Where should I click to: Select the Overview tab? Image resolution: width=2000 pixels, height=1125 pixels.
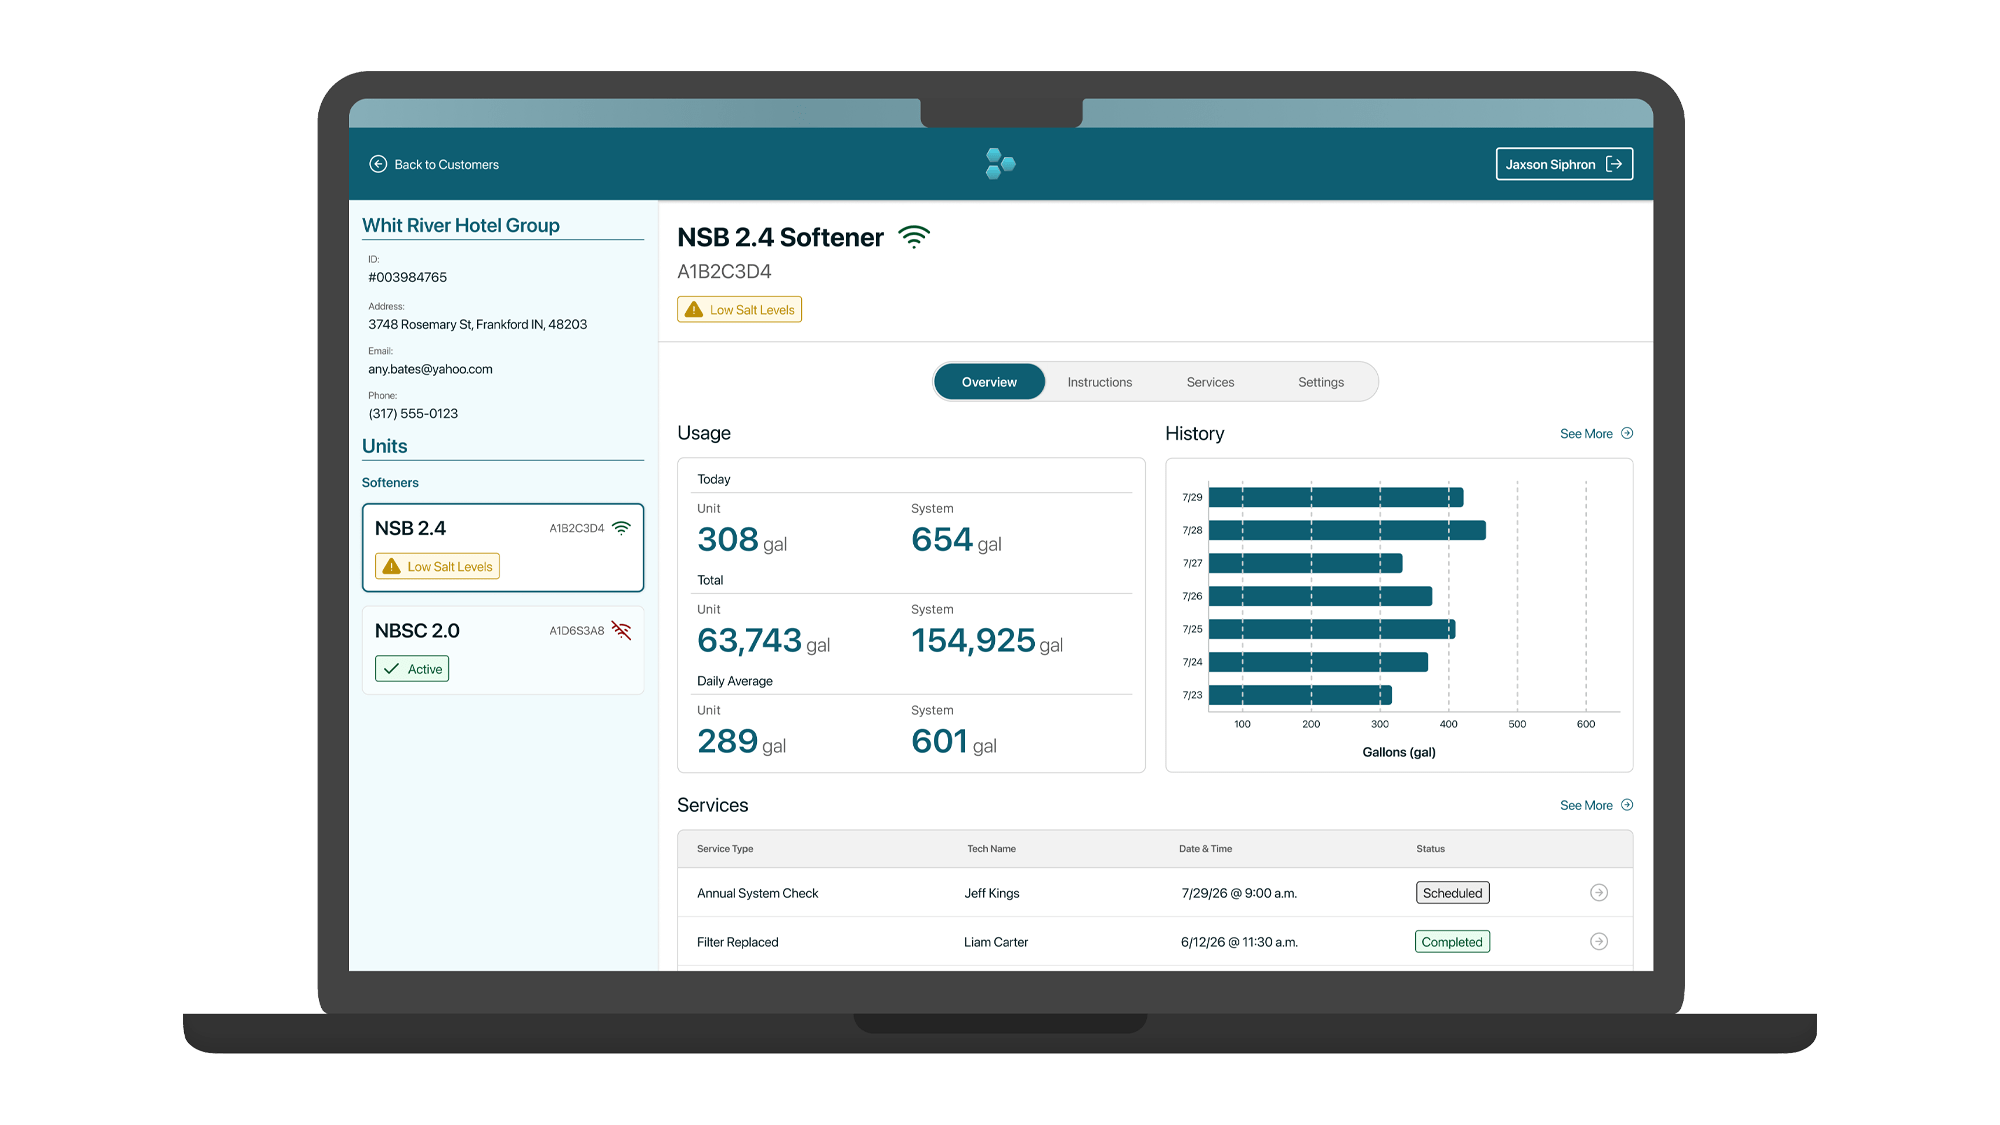tap(989, 382)
